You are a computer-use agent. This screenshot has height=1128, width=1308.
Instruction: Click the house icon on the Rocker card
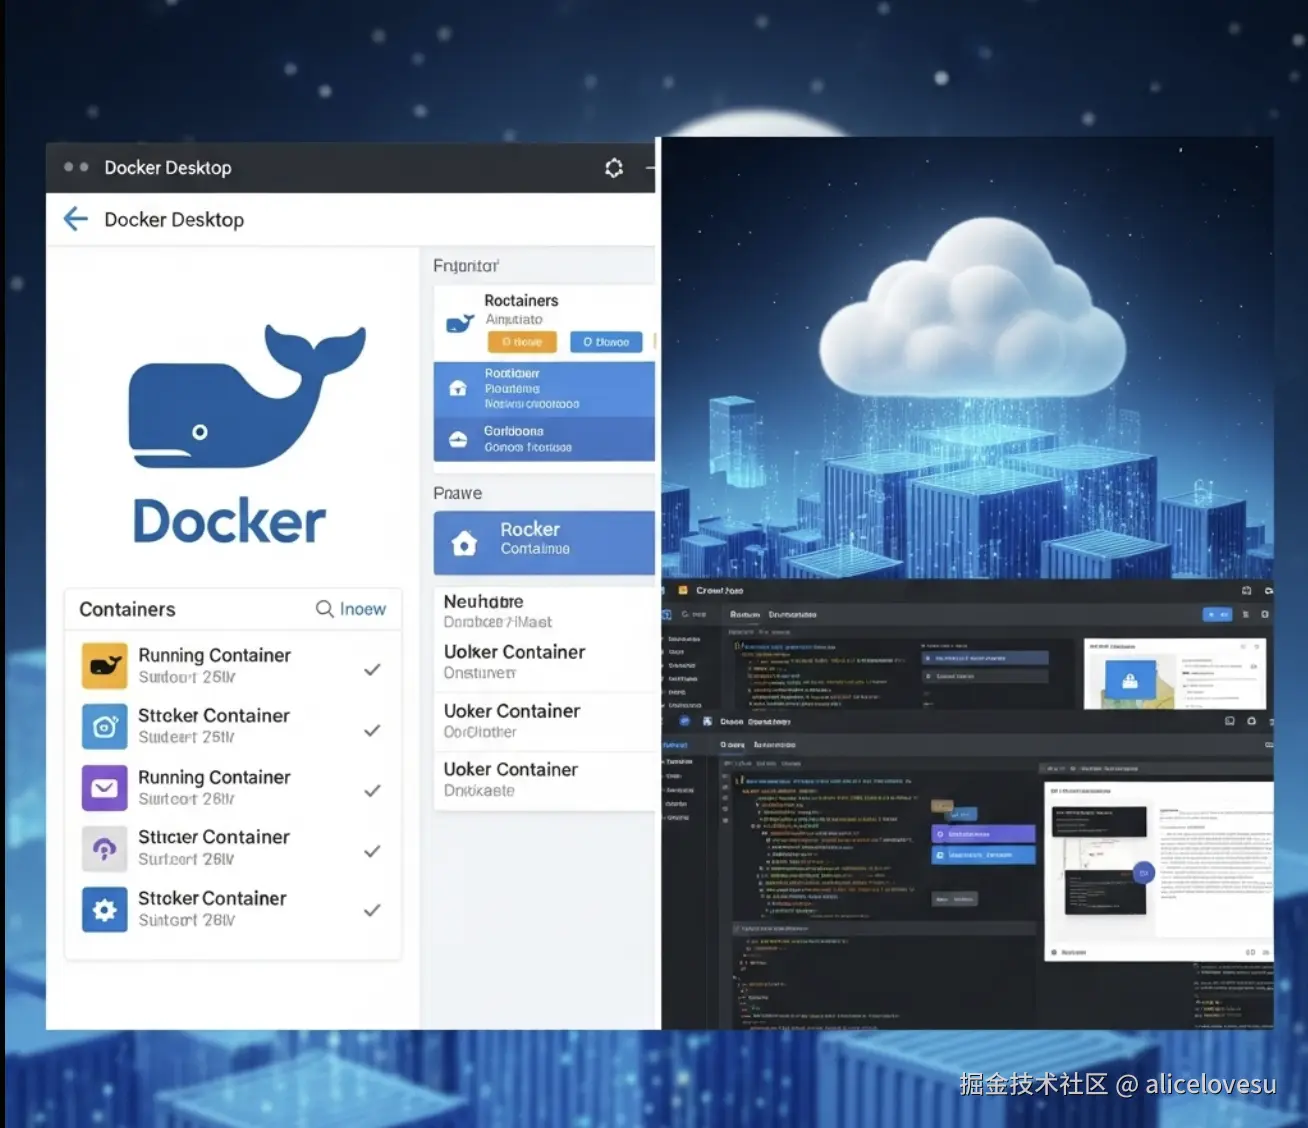[x=464, y=543]
